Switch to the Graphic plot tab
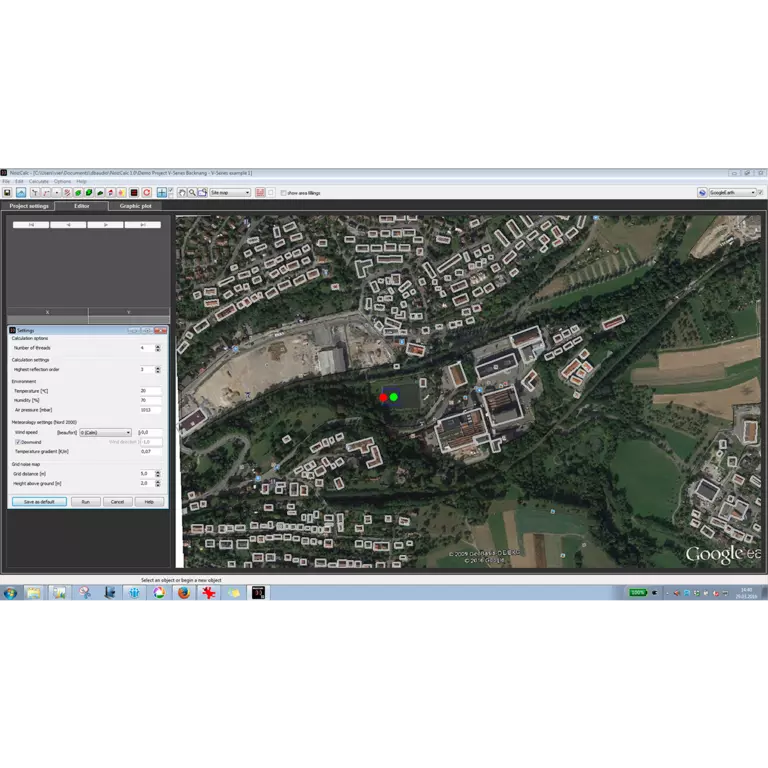Image resolution: width=768 pixels, height=768 pixels. point(135,206)
